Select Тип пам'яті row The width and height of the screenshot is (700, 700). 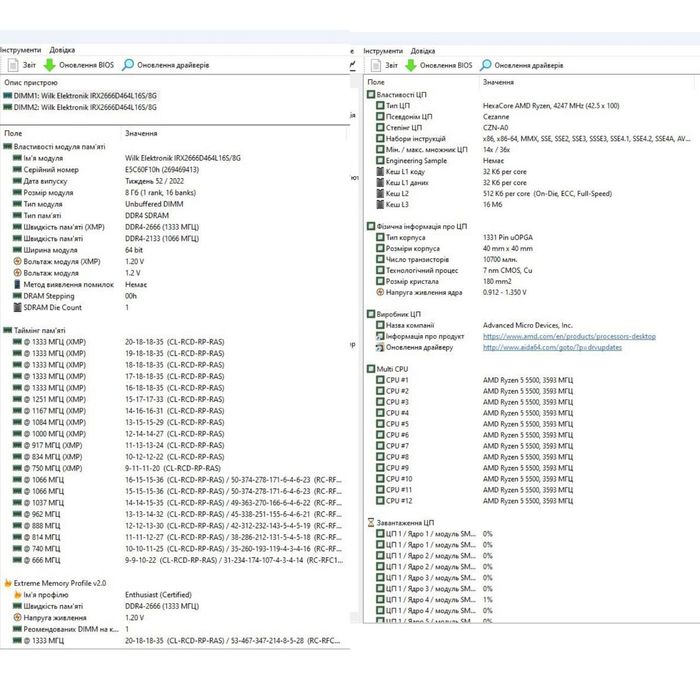click(x=174, y=215)
